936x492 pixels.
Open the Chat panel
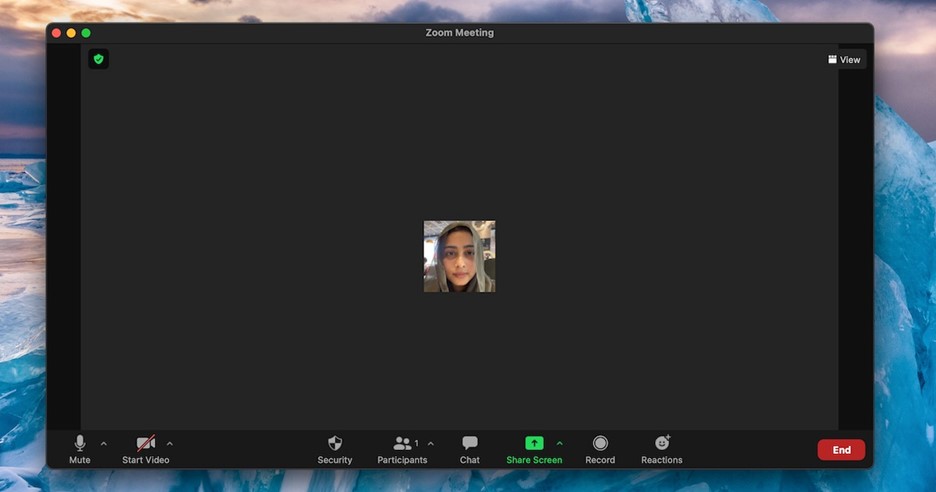click(470, 450)
